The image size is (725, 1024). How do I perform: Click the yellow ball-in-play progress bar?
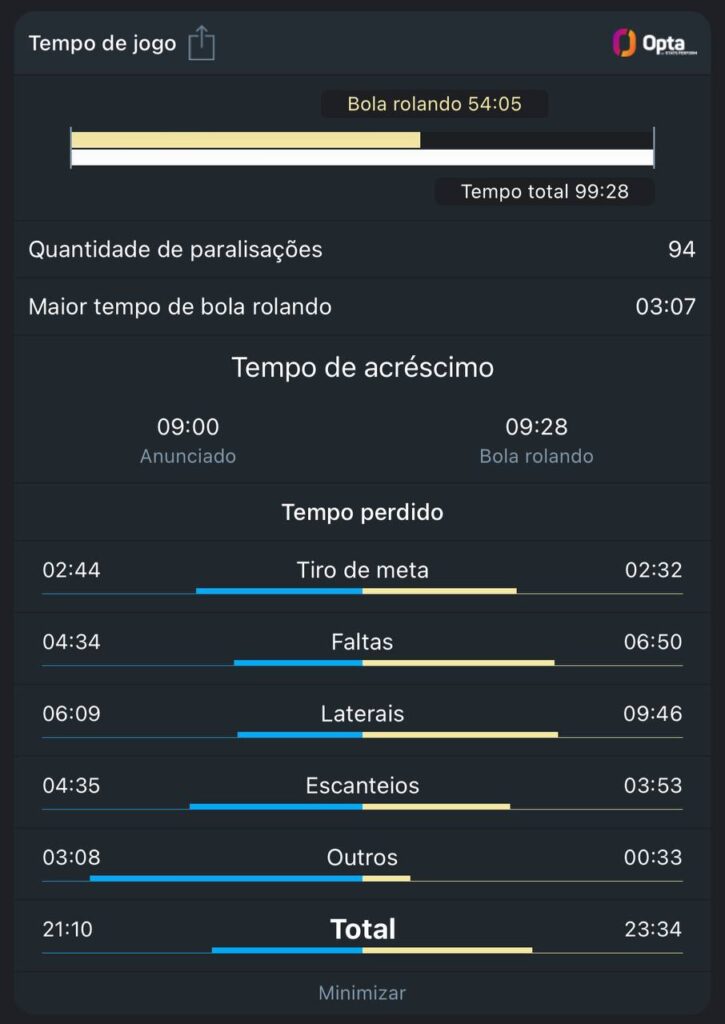coord(246,140)
